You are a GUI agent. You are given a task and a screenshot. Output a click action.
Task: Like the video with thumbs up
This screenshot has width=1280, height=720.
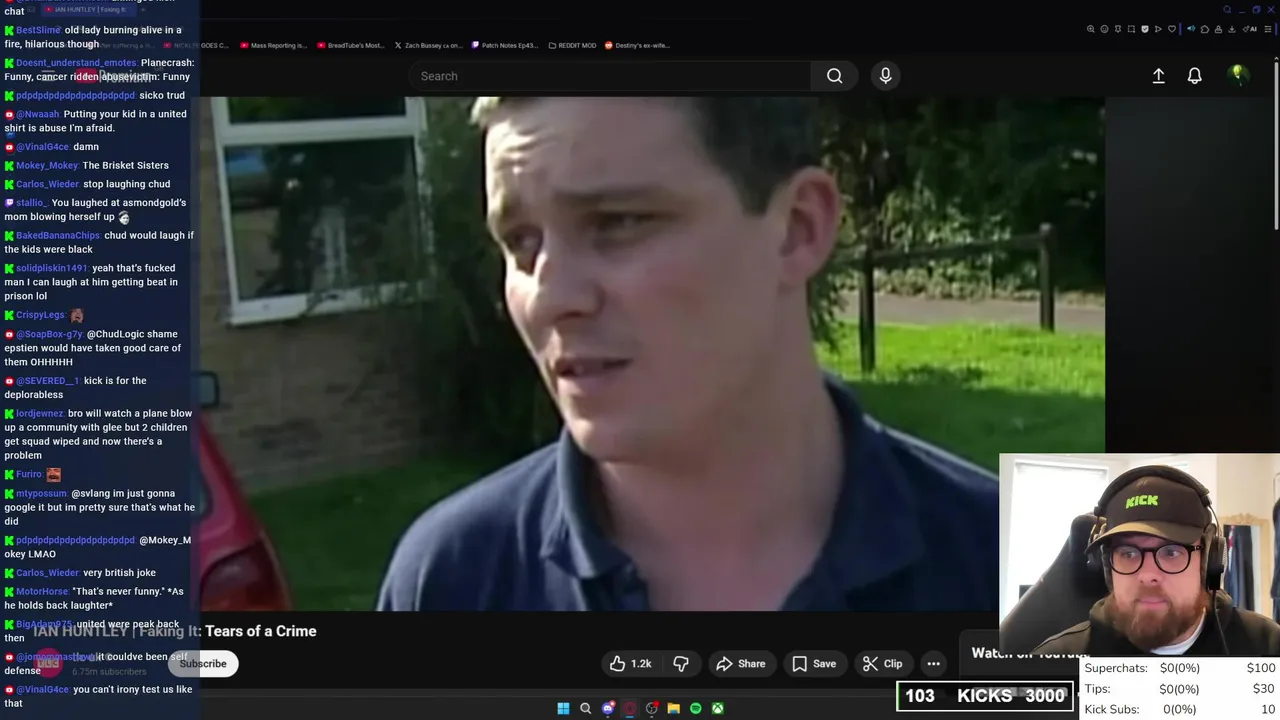coord(630,663)
